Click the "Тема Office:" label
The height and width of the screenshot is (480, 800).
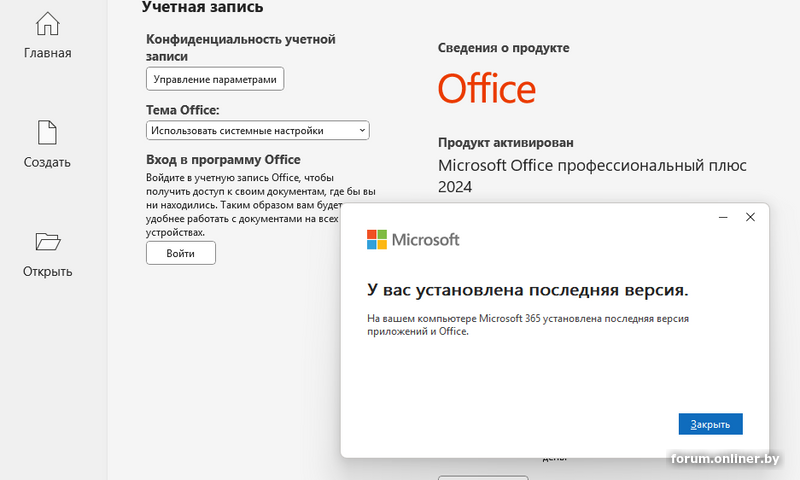183,110
